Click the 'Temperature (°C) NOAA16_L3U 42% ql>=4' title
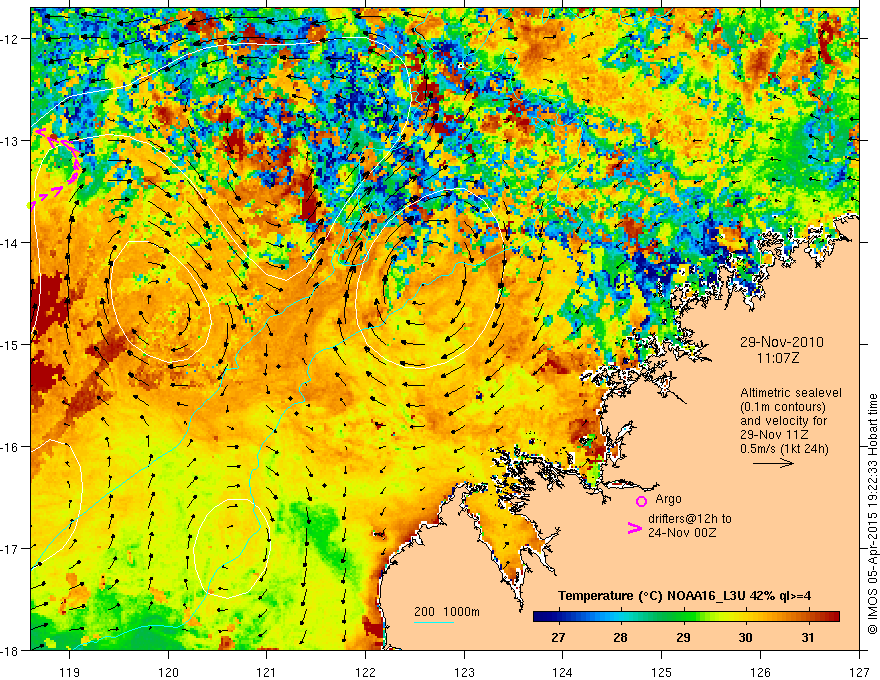 pyautogui.click(x=684, y=596)
